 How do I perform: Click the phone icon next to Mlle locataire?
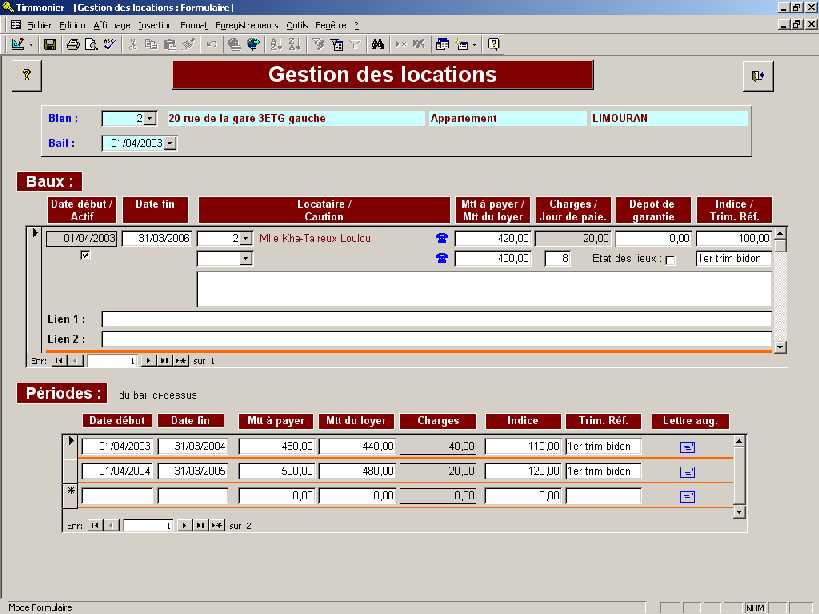pyautogui.click(x=441, y=238)
